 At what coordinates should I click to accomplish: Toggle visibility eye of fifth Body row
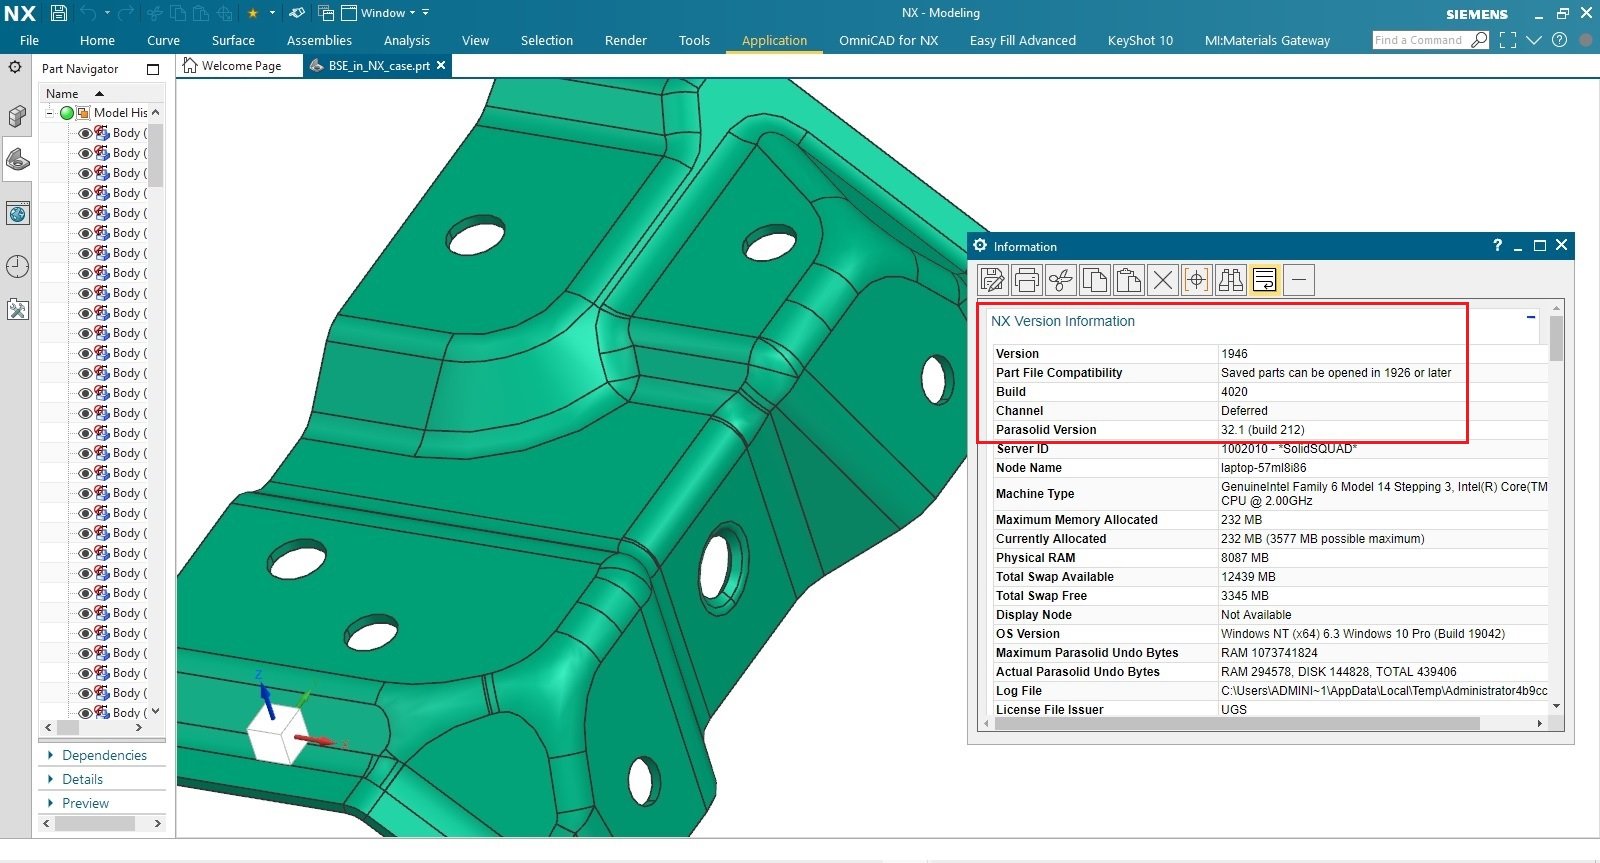click(x=84, y=213)
